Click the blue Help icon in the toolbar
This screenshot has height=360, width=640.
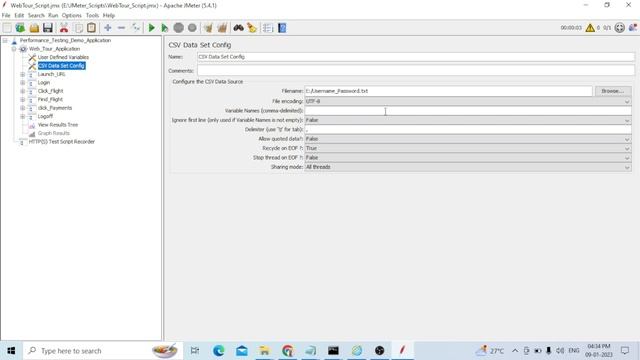(x=282, y=28)
